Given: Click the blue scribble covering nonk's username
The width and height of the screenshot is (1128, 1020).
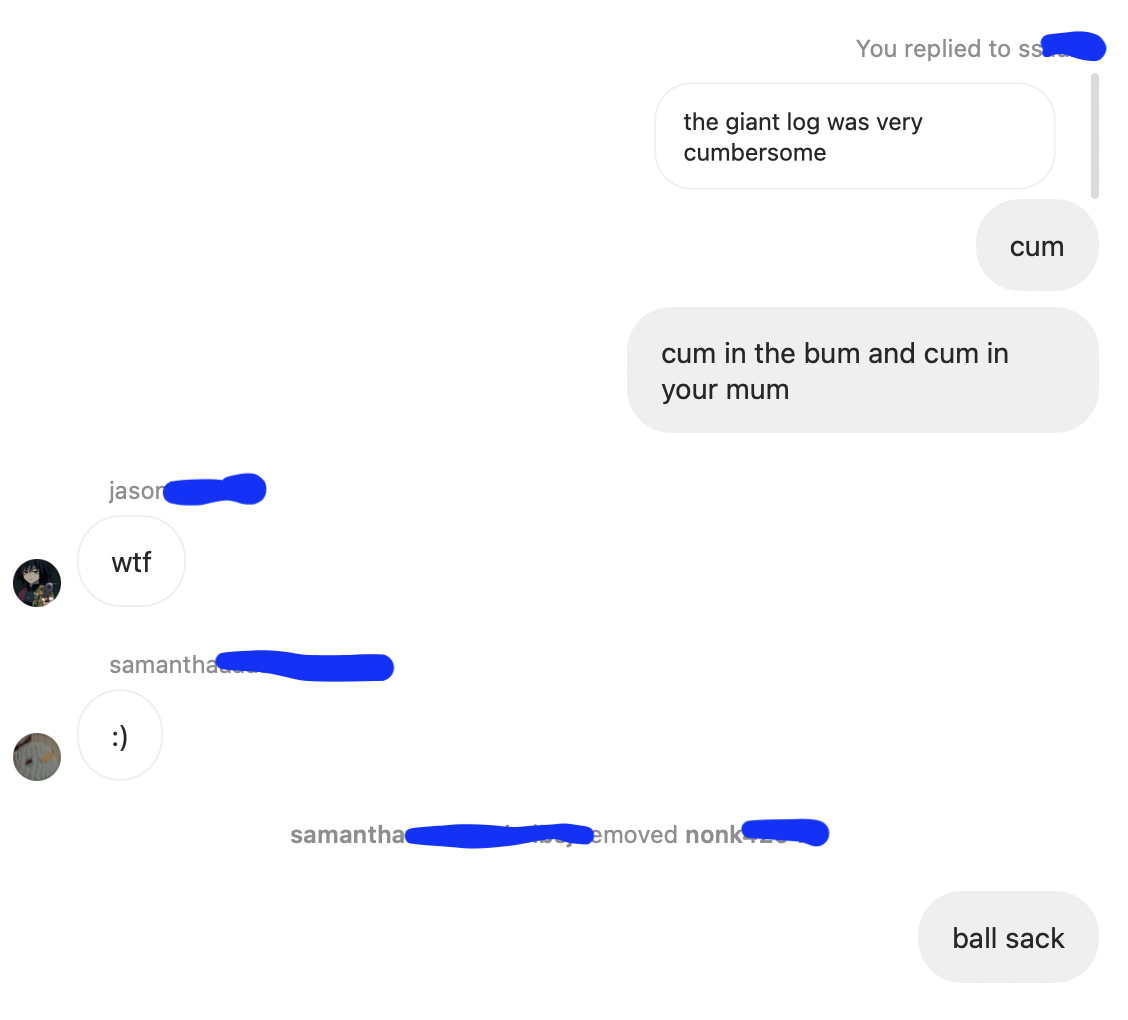Looking at the screenshot, I should (786, 832).
